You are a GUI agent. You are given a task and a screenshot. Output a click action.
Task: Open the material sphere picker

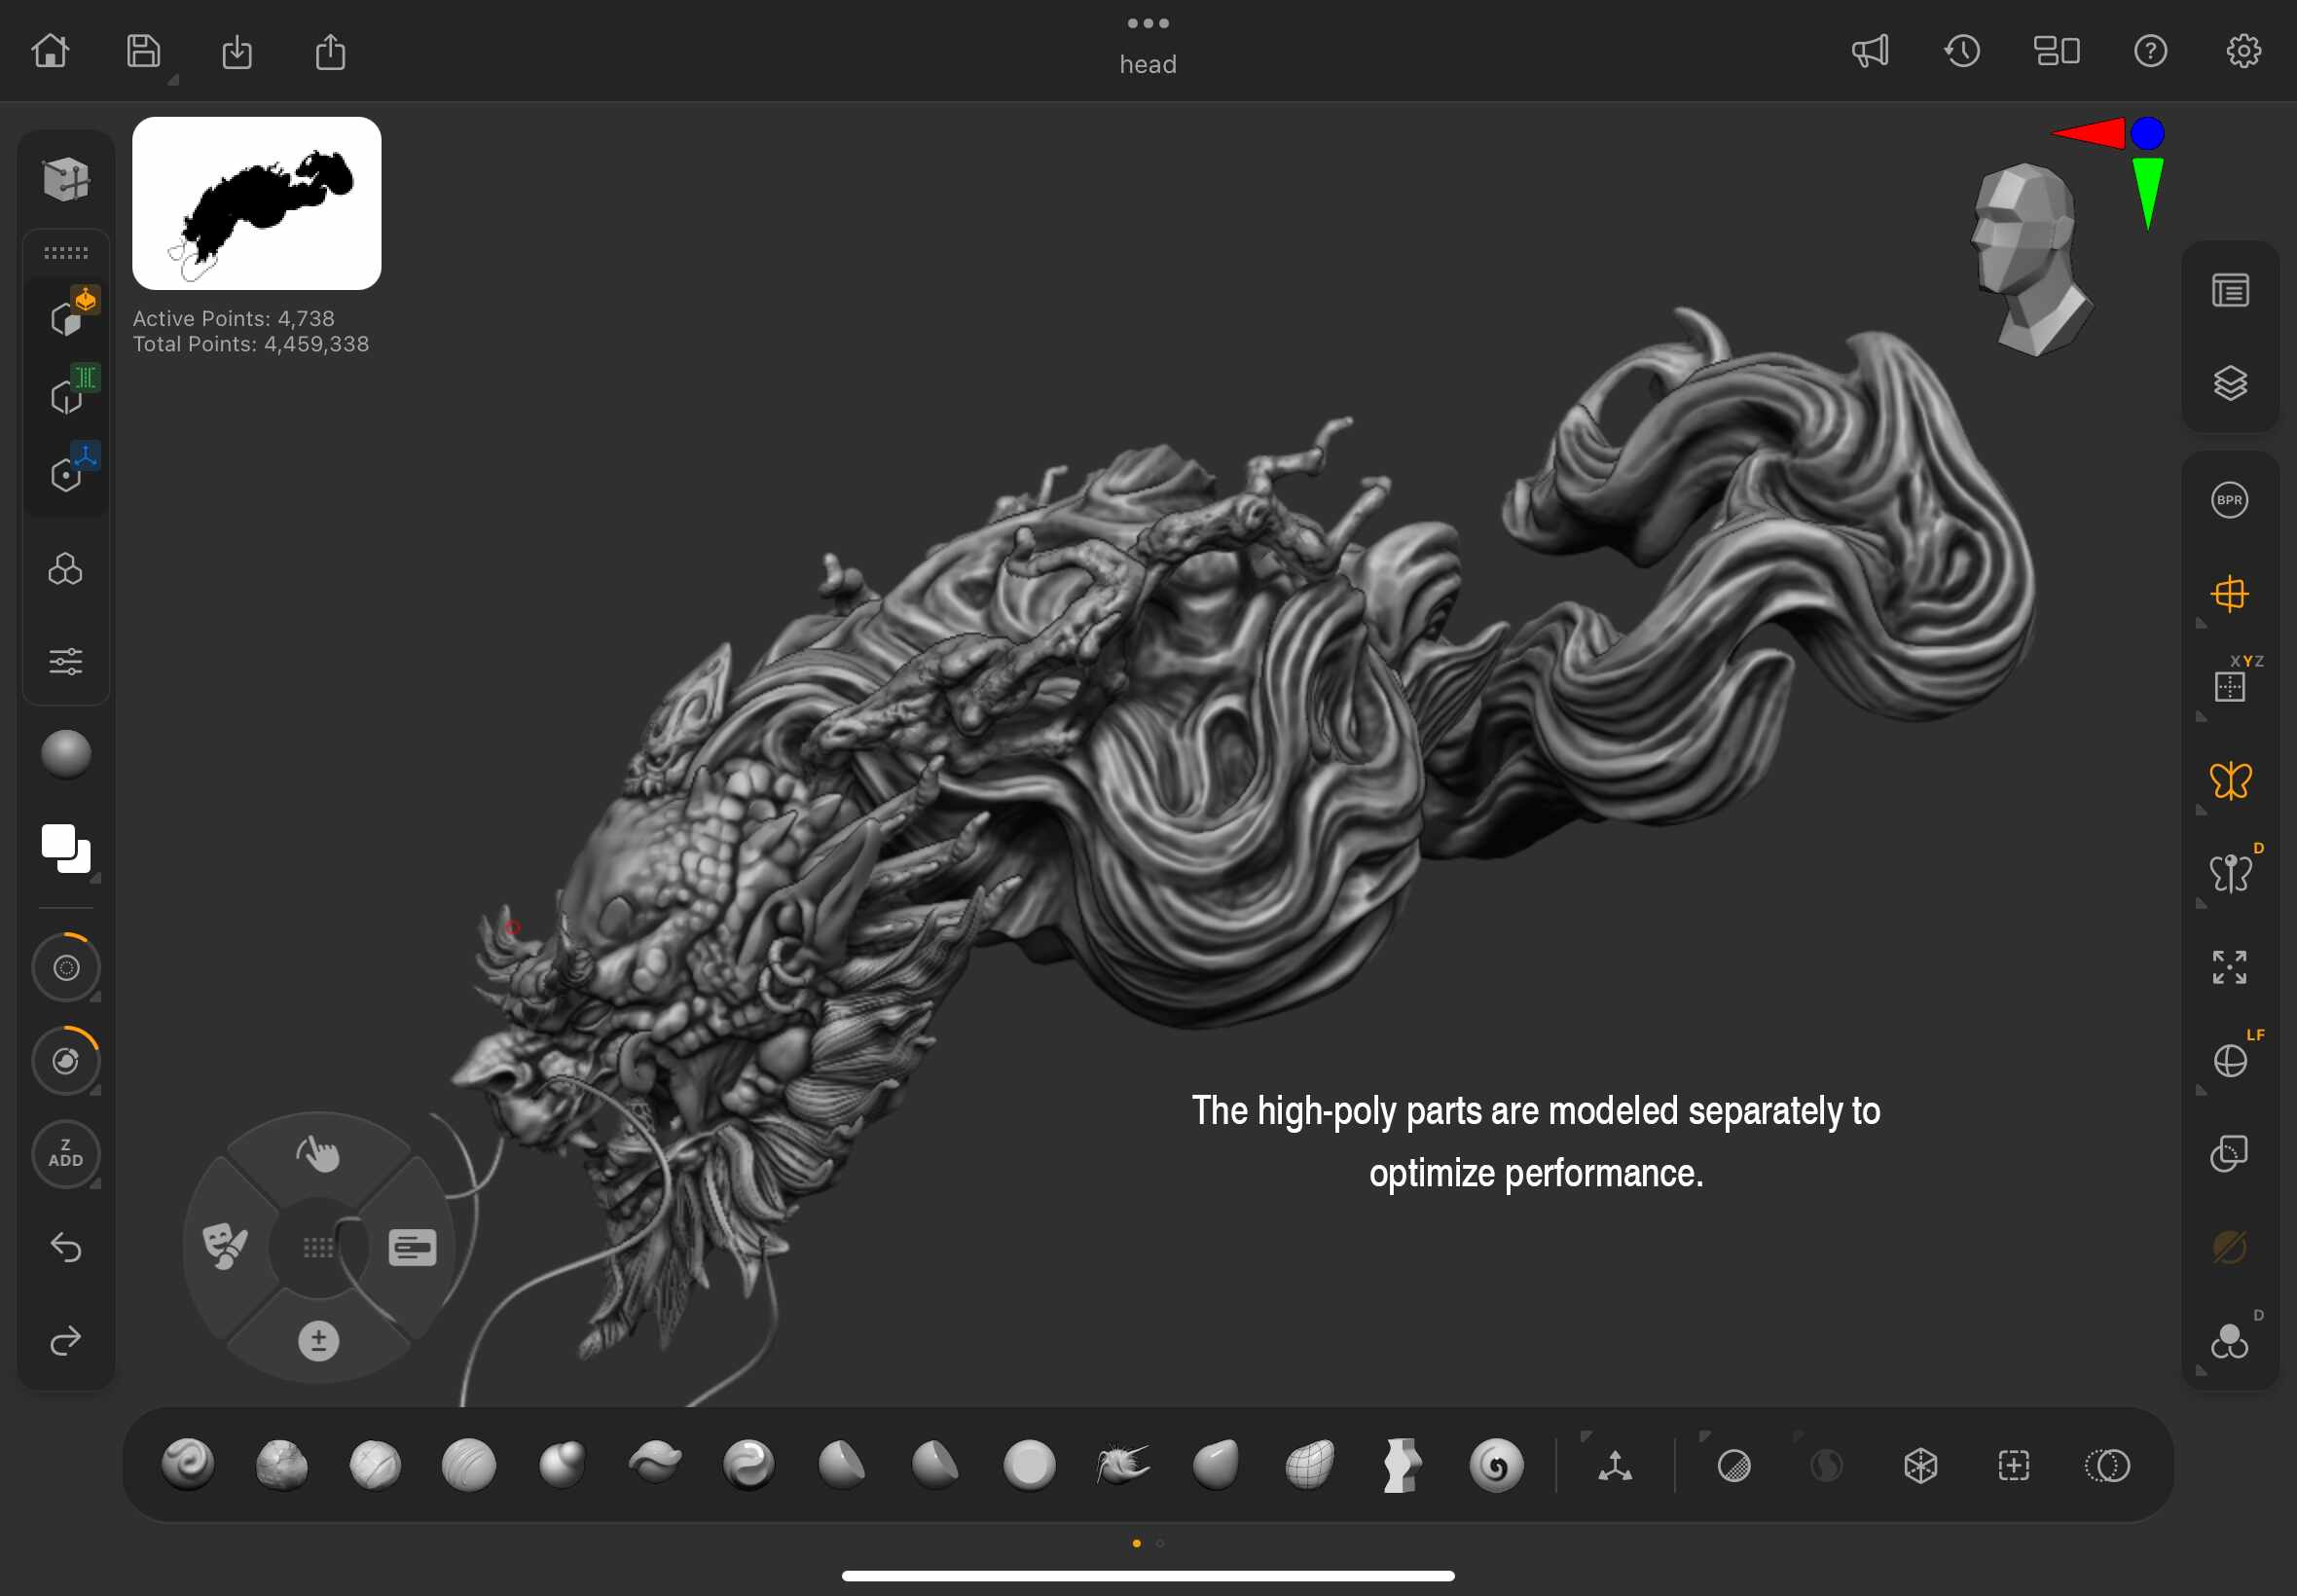tap(66, 754)
